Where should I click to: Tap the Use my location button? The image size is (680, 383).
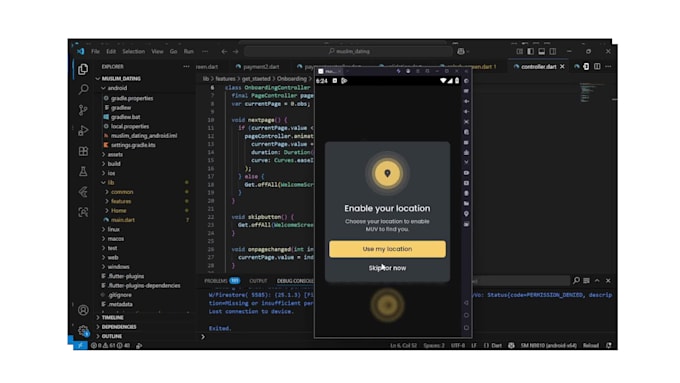(x=387, y=249)
